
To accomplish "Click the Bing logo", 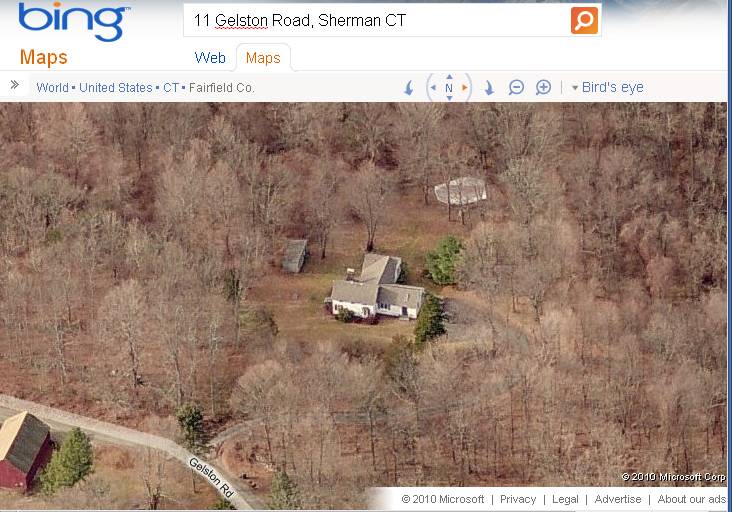I will [74, 21].
